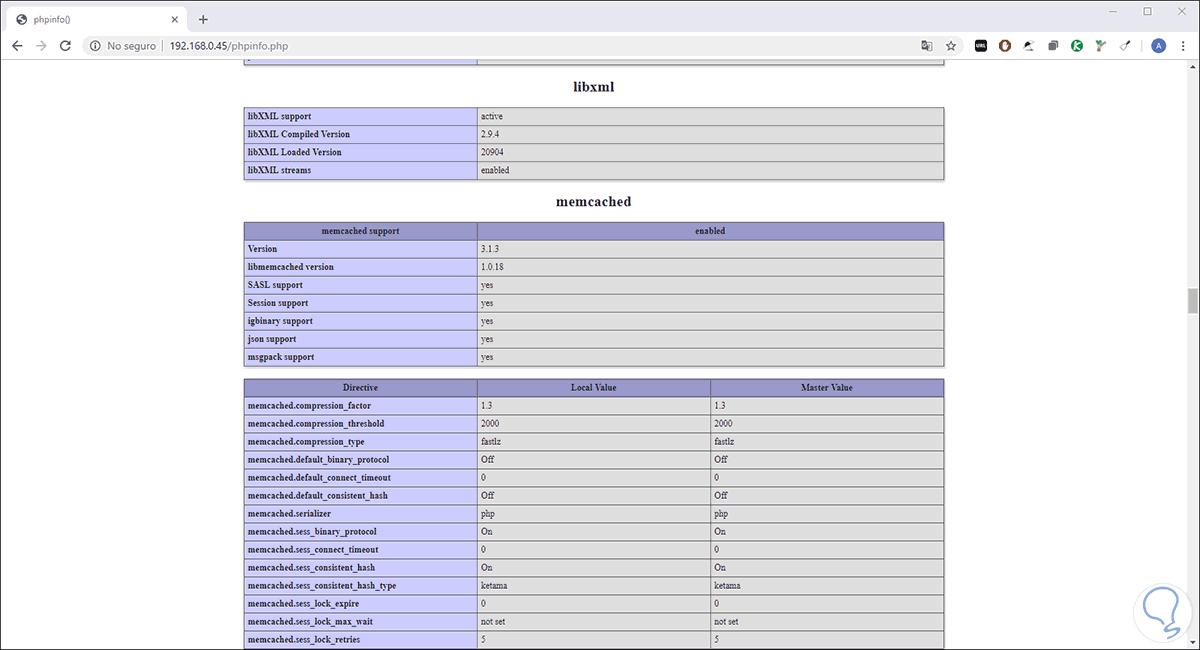Click 'memcached.default_connect_timeout' directive
1200x650 pixels.
pos(319,478)
